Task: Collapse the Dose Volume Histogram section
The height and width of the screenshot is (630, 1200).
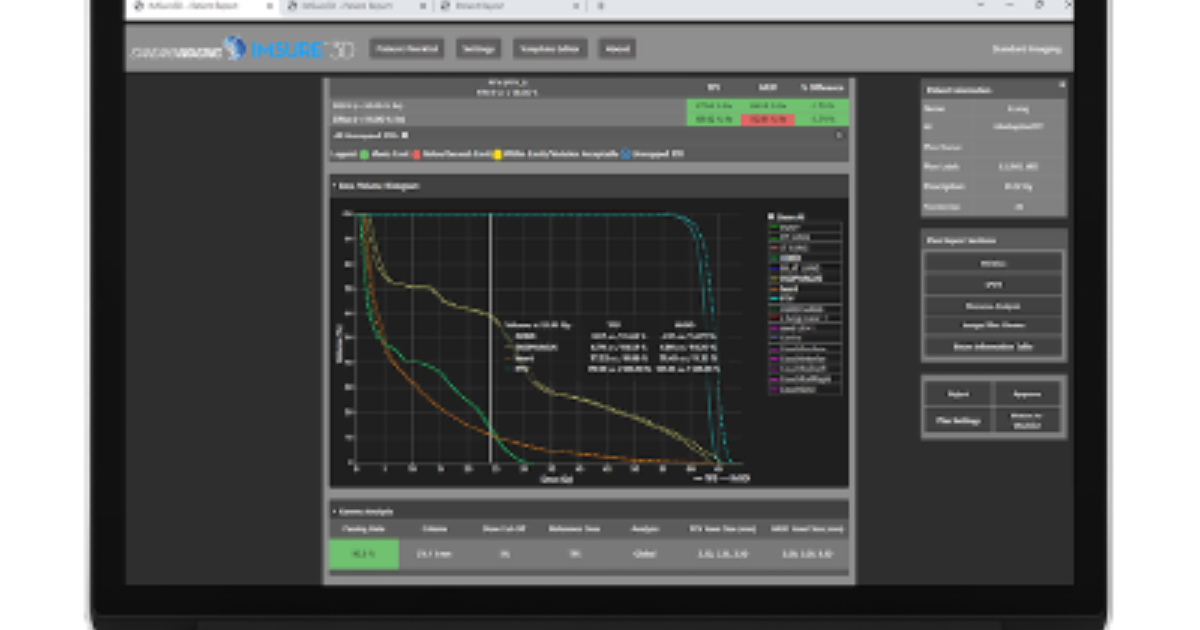Action: coord(333,184)
